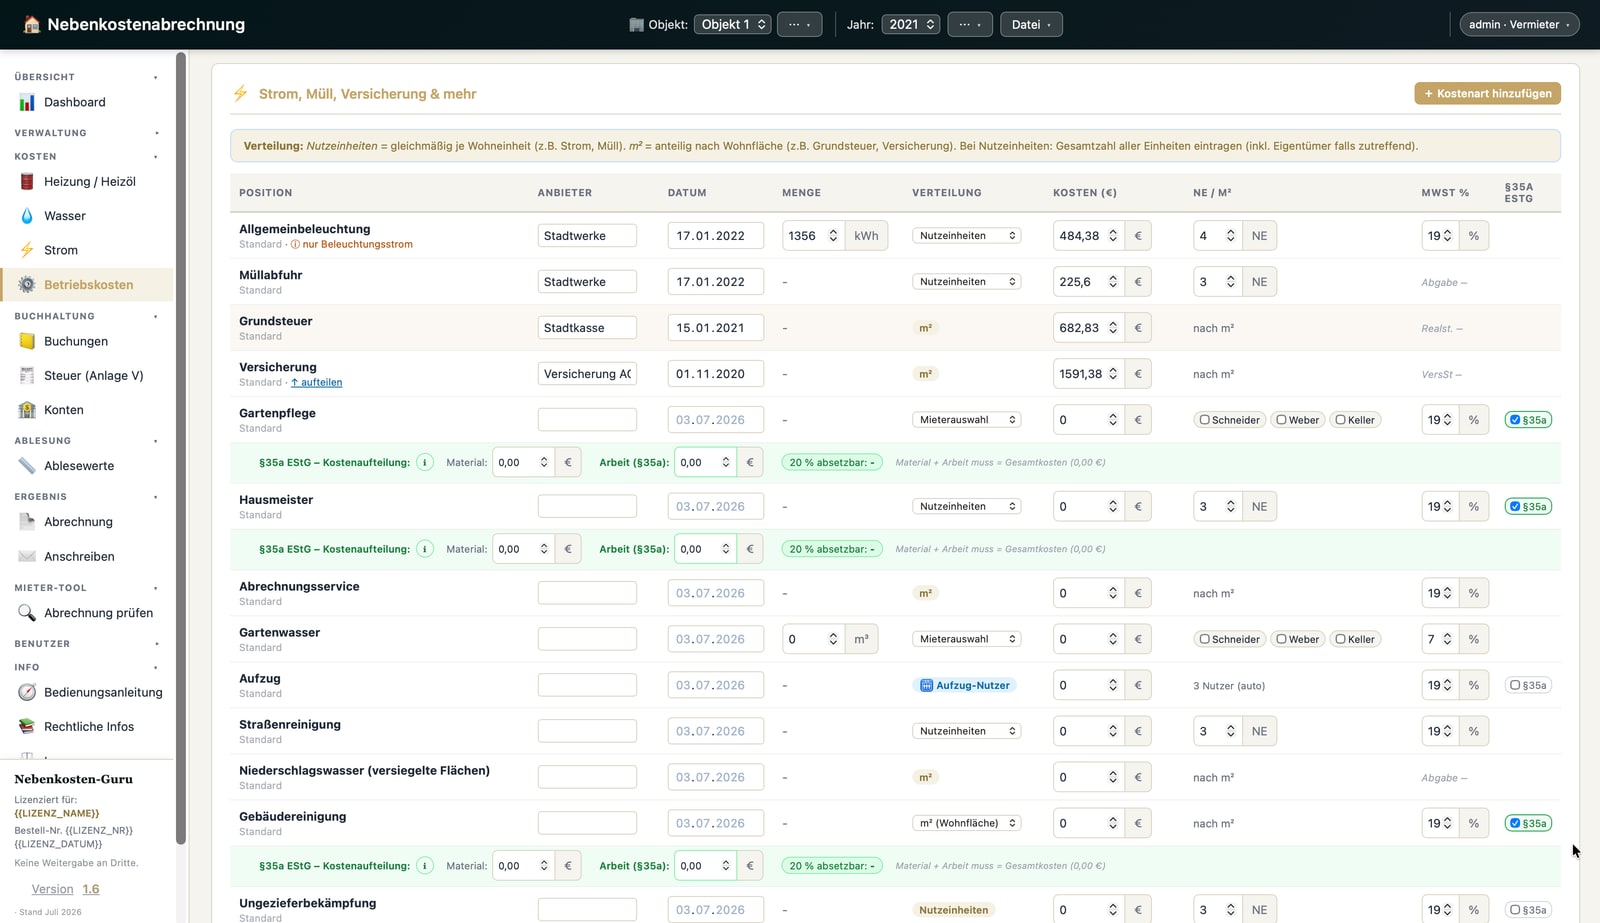Open the Anschreiben envelope icon

[x=27, y=556]
